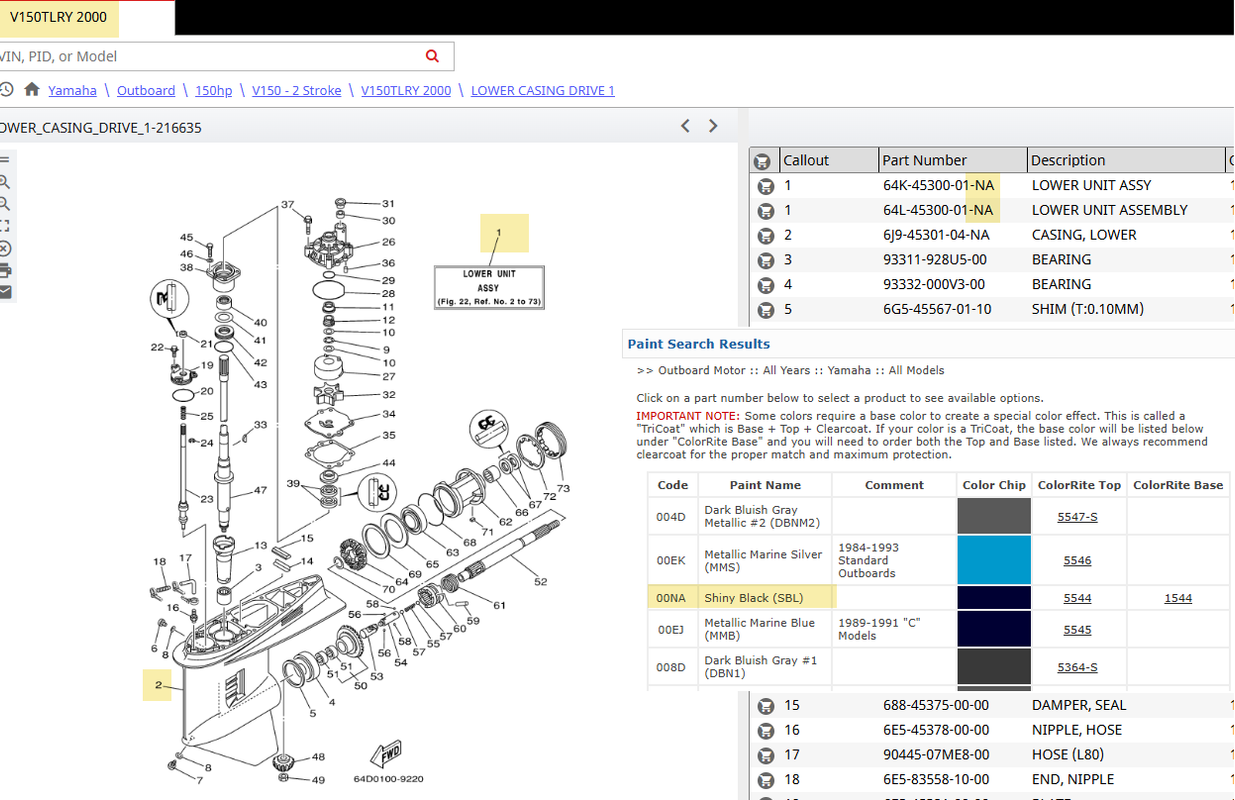Toggle fullscreen view of the diagram

point(4,226)
